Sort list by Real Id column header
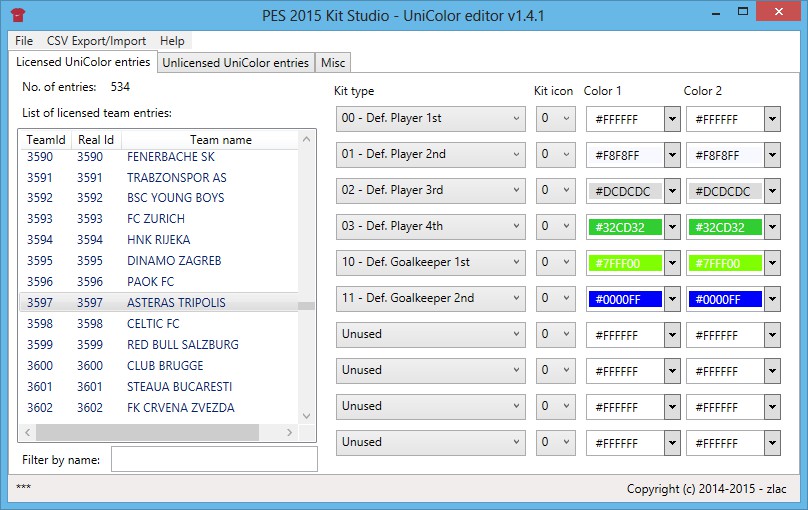Viewport: 808px width, 510px height. (x=96, y=140)
